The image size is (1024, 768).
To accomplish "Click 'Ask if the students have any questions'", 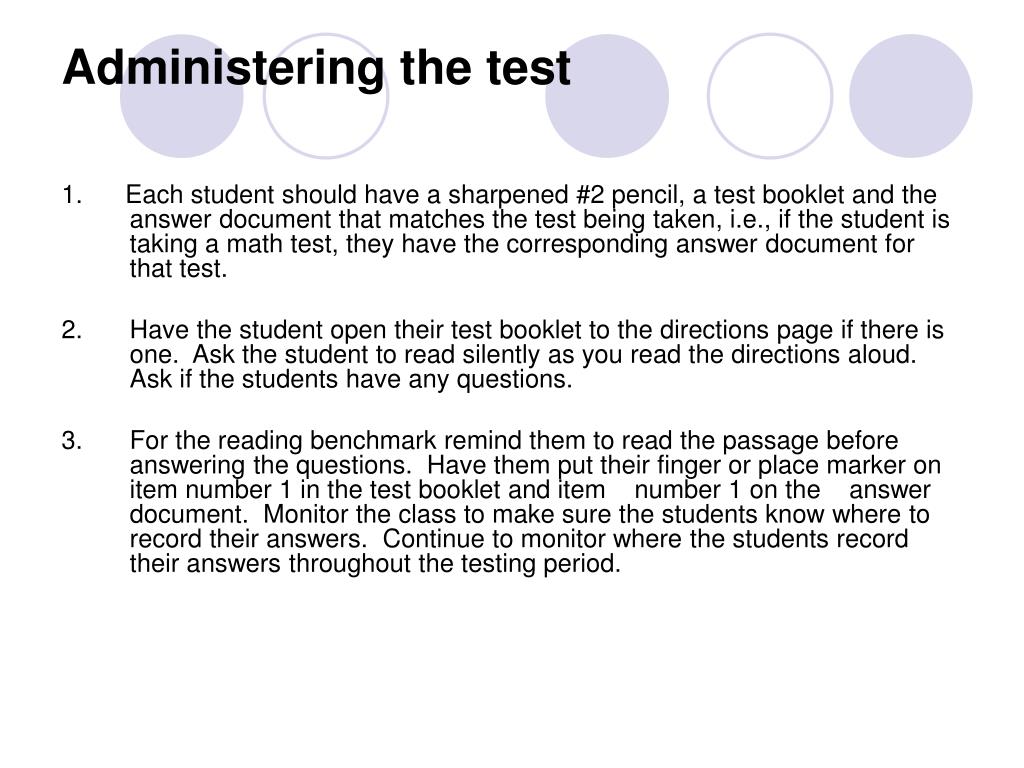I will (351, 379).
